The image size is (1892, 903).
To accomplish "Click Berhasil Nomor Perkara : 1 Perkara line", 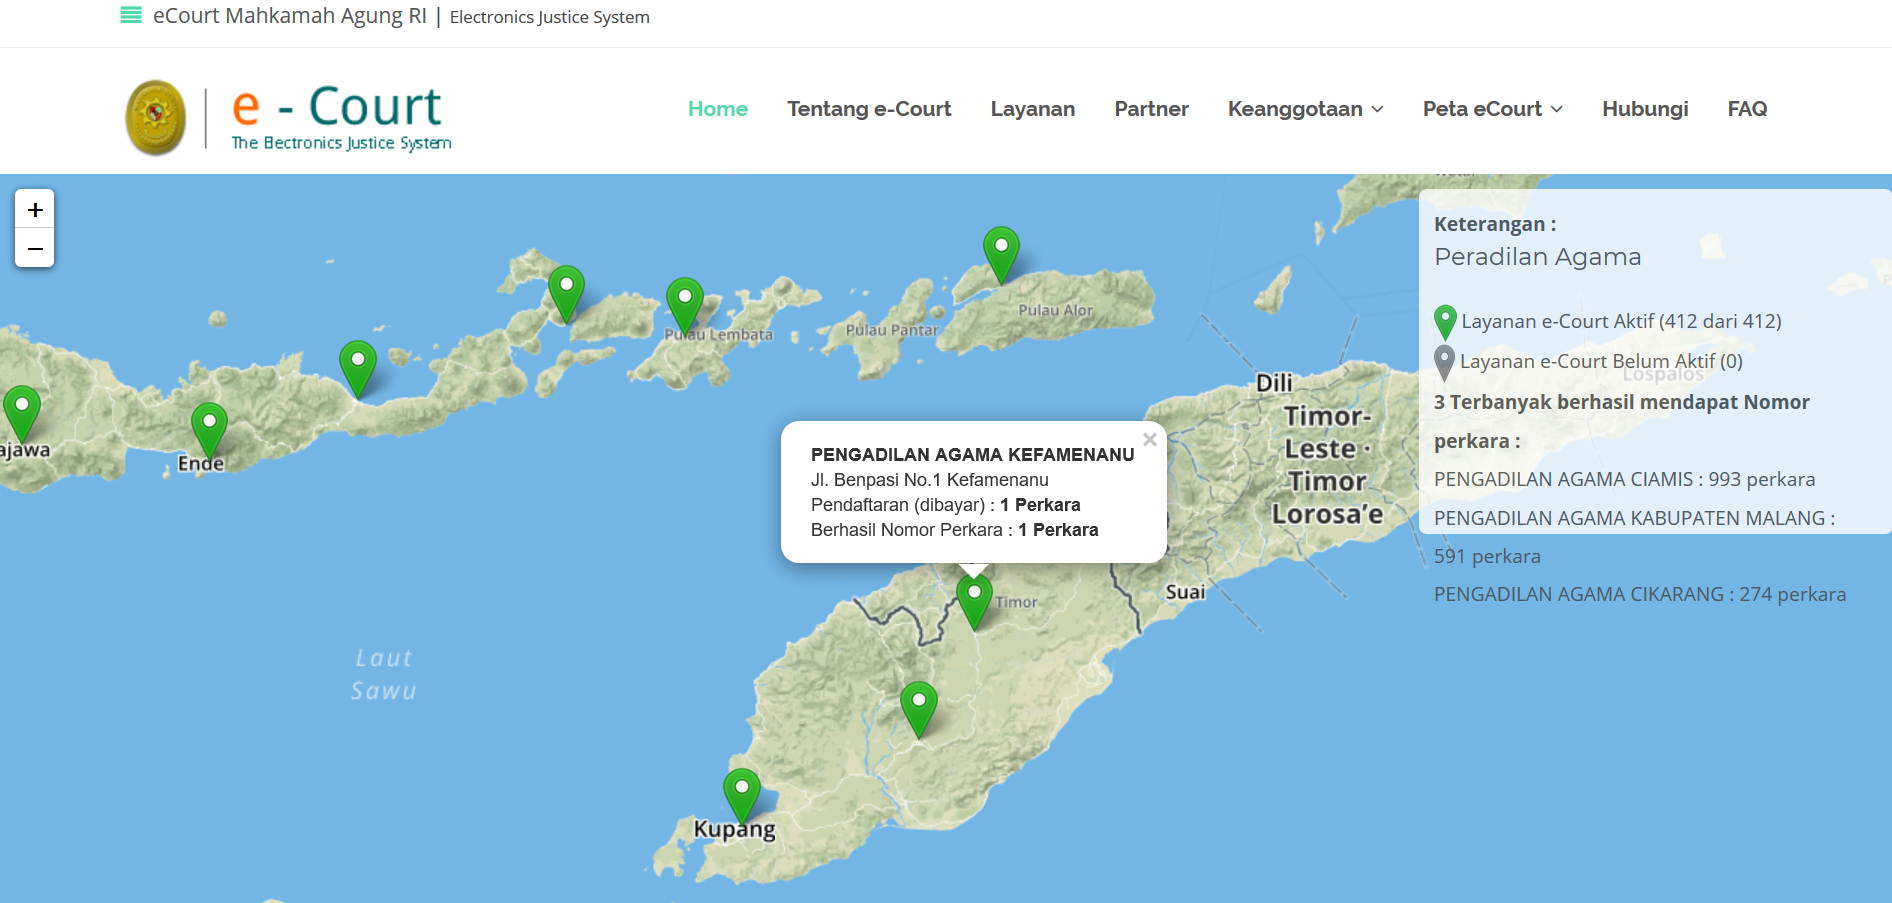I will pos(955,530).
